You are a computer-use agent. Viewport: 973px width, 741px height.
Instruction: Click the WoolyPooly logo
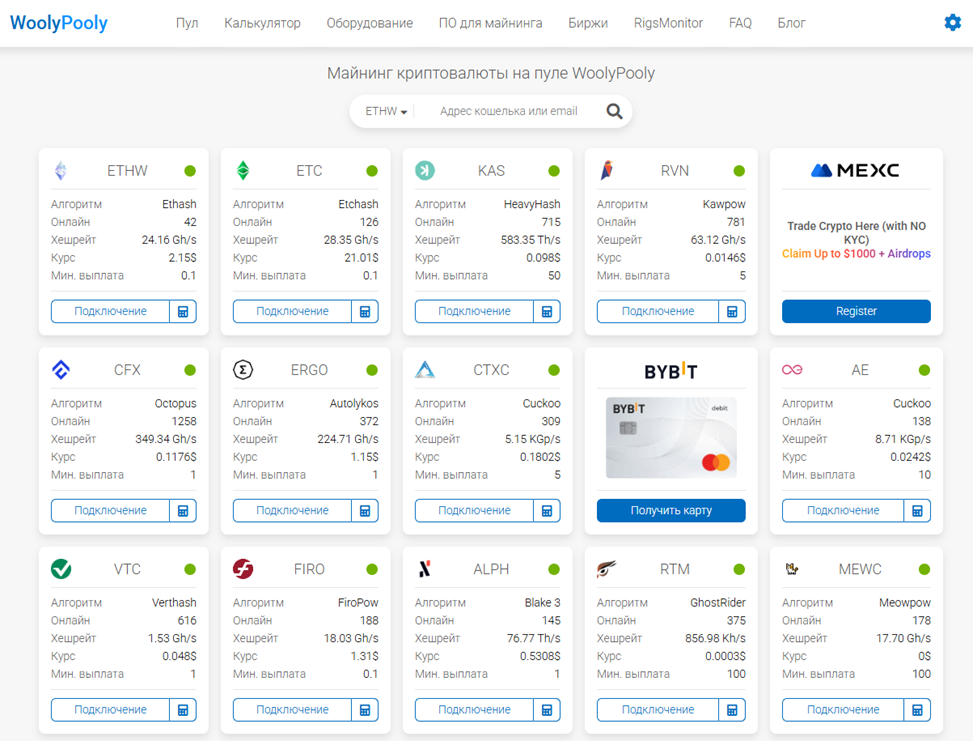pos(59,23)
